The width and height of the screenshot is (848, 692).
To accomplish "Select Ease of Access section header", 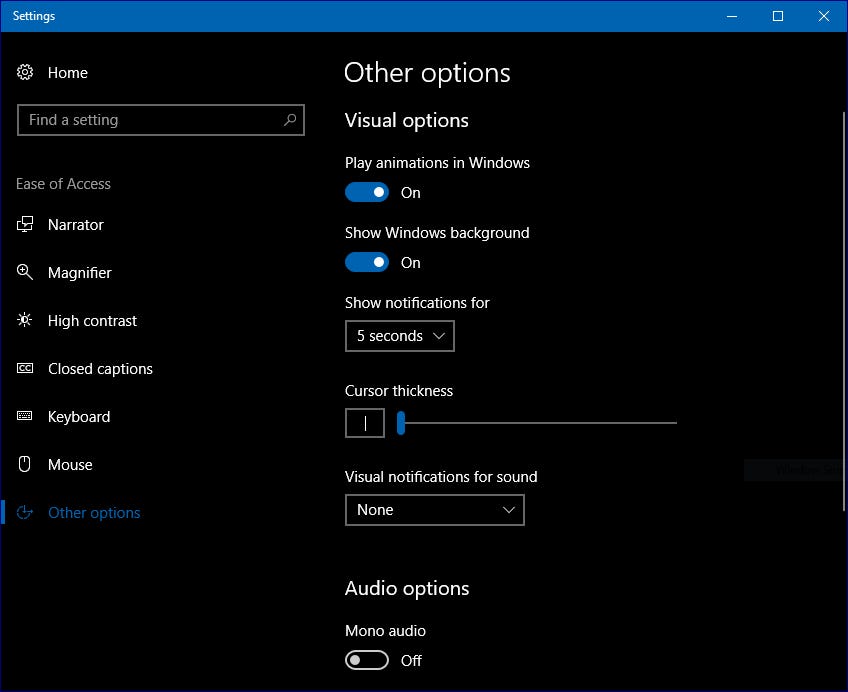I will click(63, 184).
